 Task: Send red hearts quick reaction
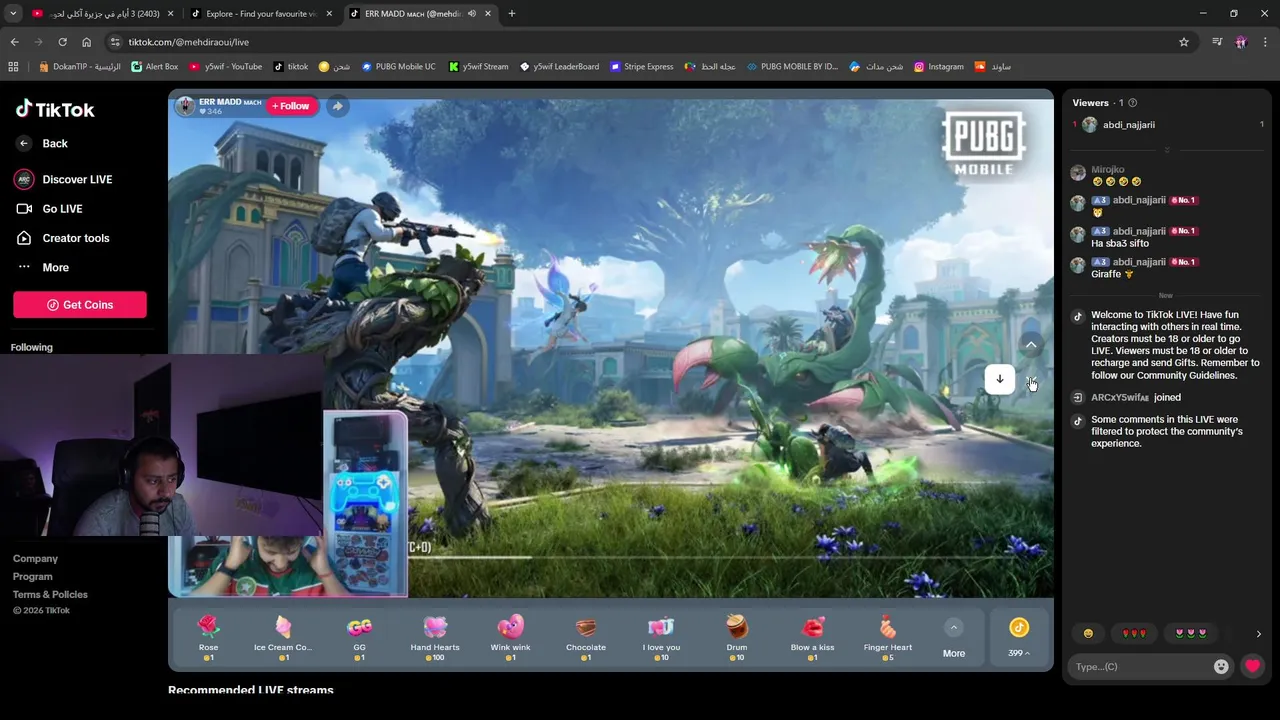pos(1134,633)
